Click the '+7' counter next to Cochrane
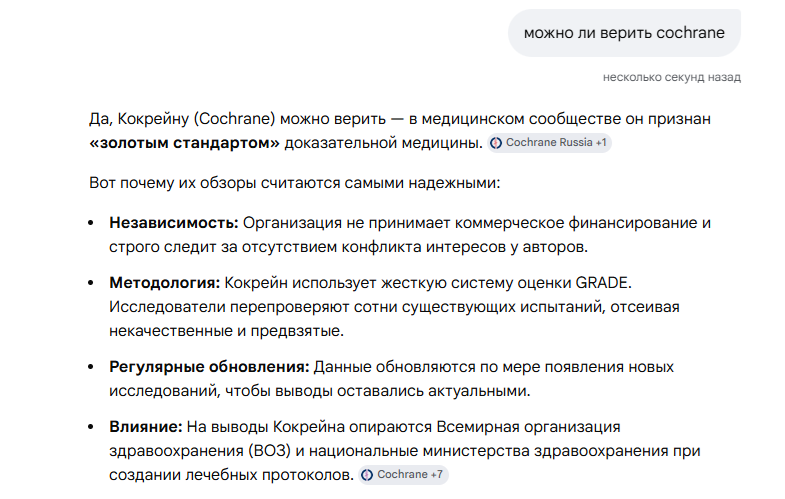This screenshot has width=785, height=499. (x=437, y=474)
